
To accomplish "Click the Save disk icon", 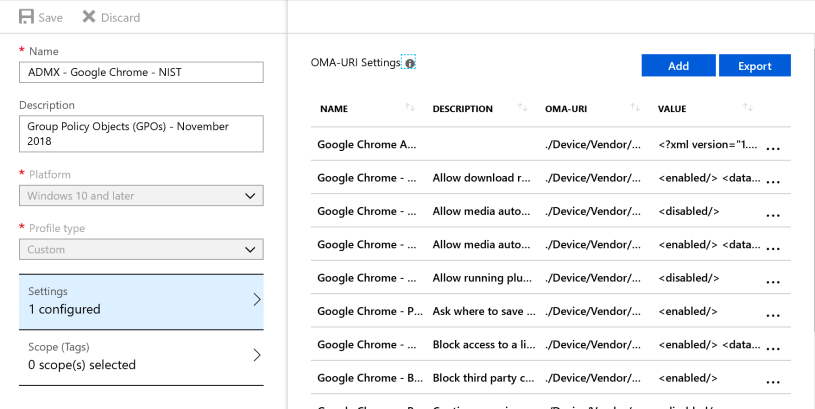I will [x=26, y=17].
